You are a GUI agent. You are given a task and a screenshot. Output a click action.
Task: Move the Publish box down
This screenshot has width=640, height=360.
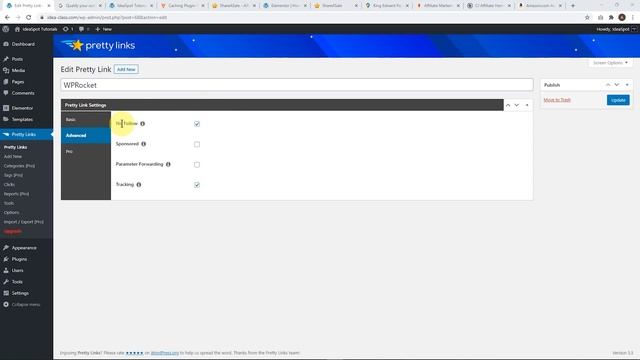point(617,85)
